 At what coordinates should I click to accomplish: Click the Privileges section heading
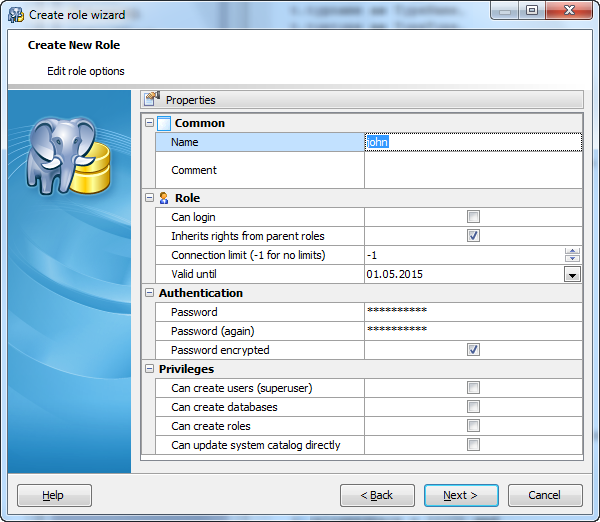pos(186,369)
